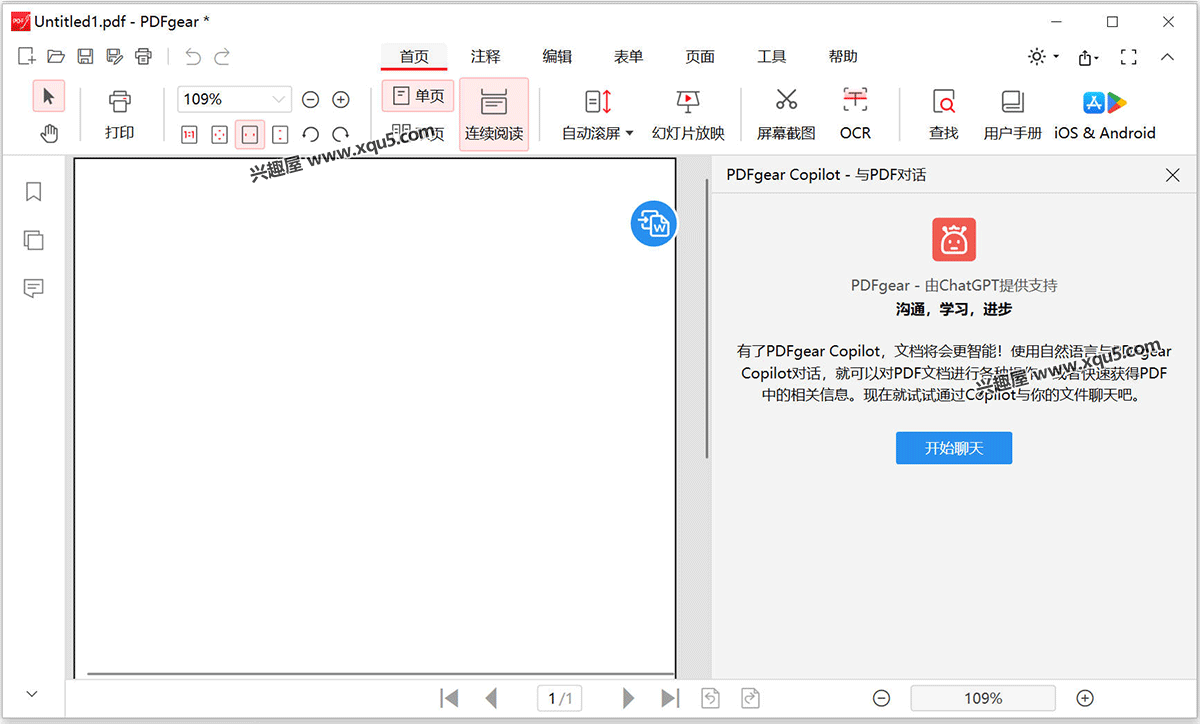Viewport: 1200px width, 724px height.
Task: Open the 查找 find tool
Action: (943, 114)
